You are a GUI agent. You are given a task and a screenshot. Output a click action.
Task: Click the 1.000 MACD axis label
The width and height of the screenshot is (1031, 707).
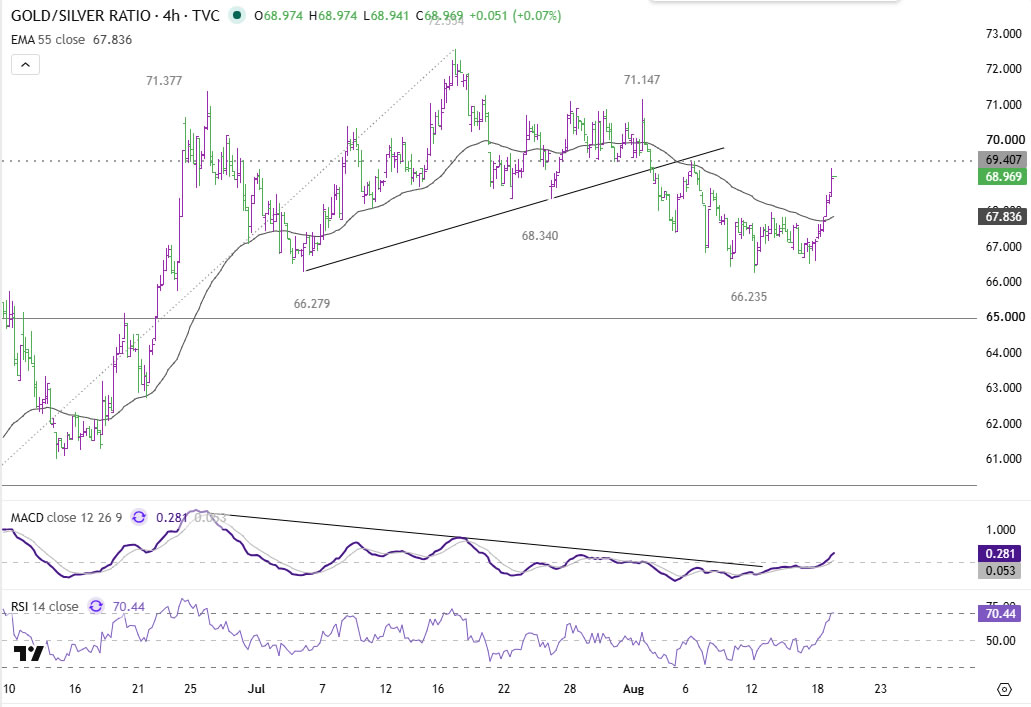pyautogui.click(x=1001, y=529)
